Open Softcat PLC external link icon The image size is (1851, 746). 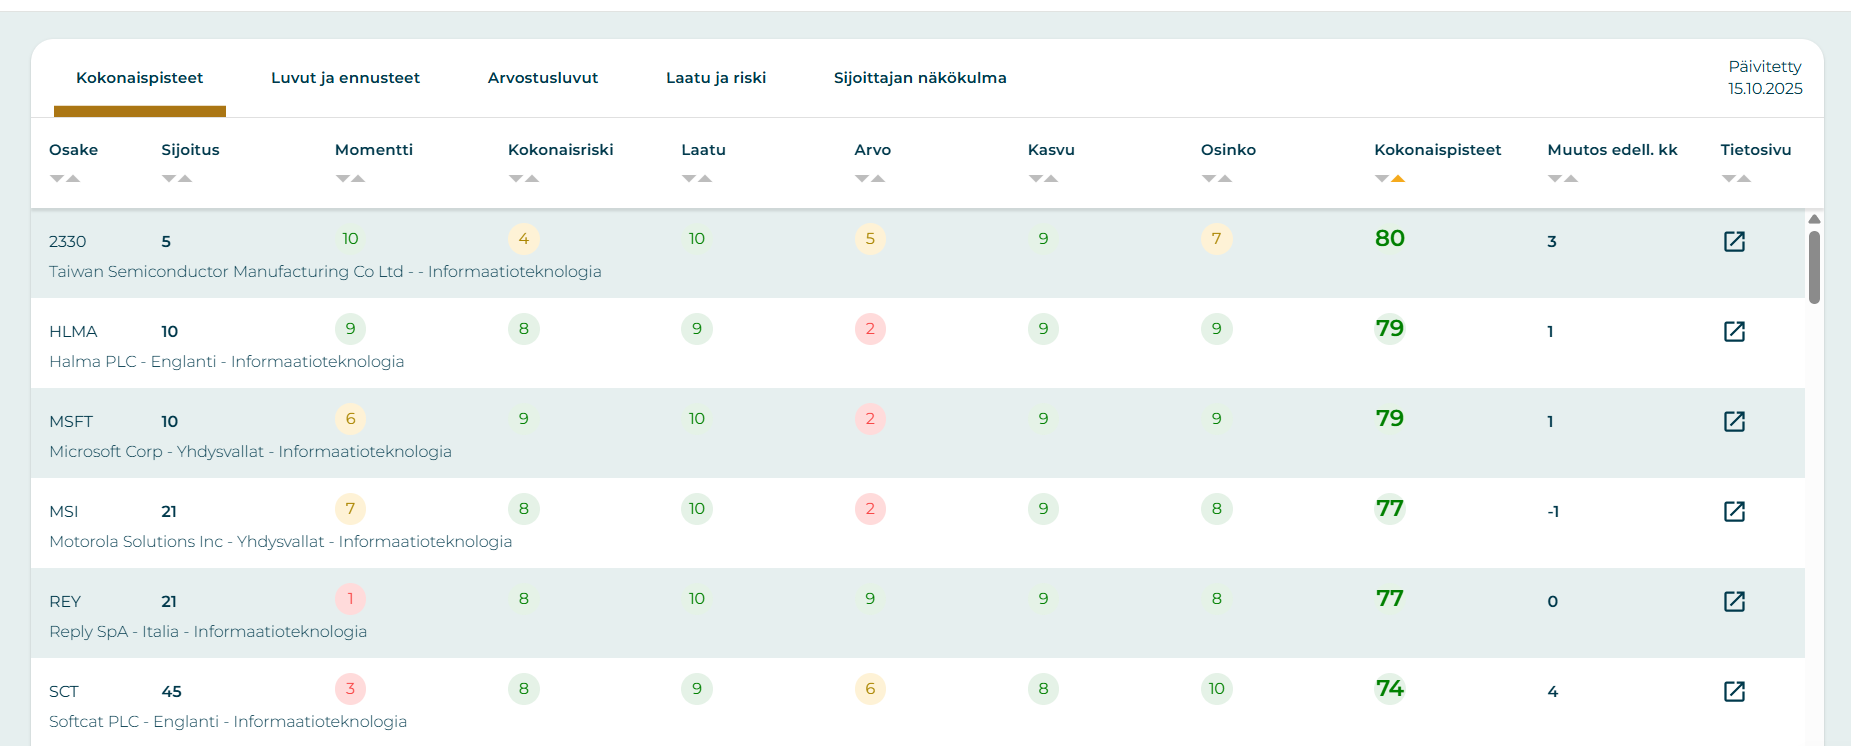[x=1734, y=691]
